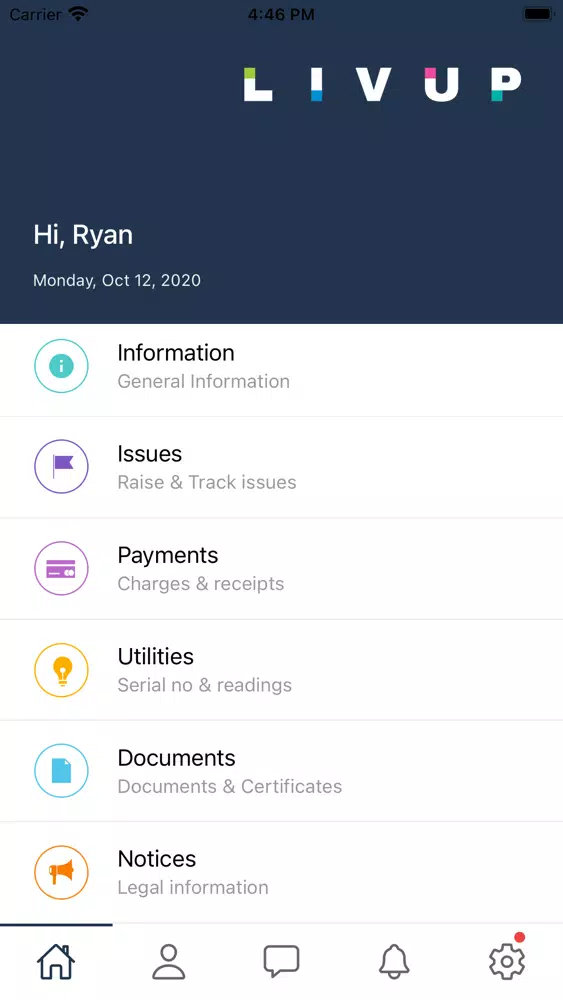Choose the Utilities title text
The image size is (563, 1000).
coord(156,656)
